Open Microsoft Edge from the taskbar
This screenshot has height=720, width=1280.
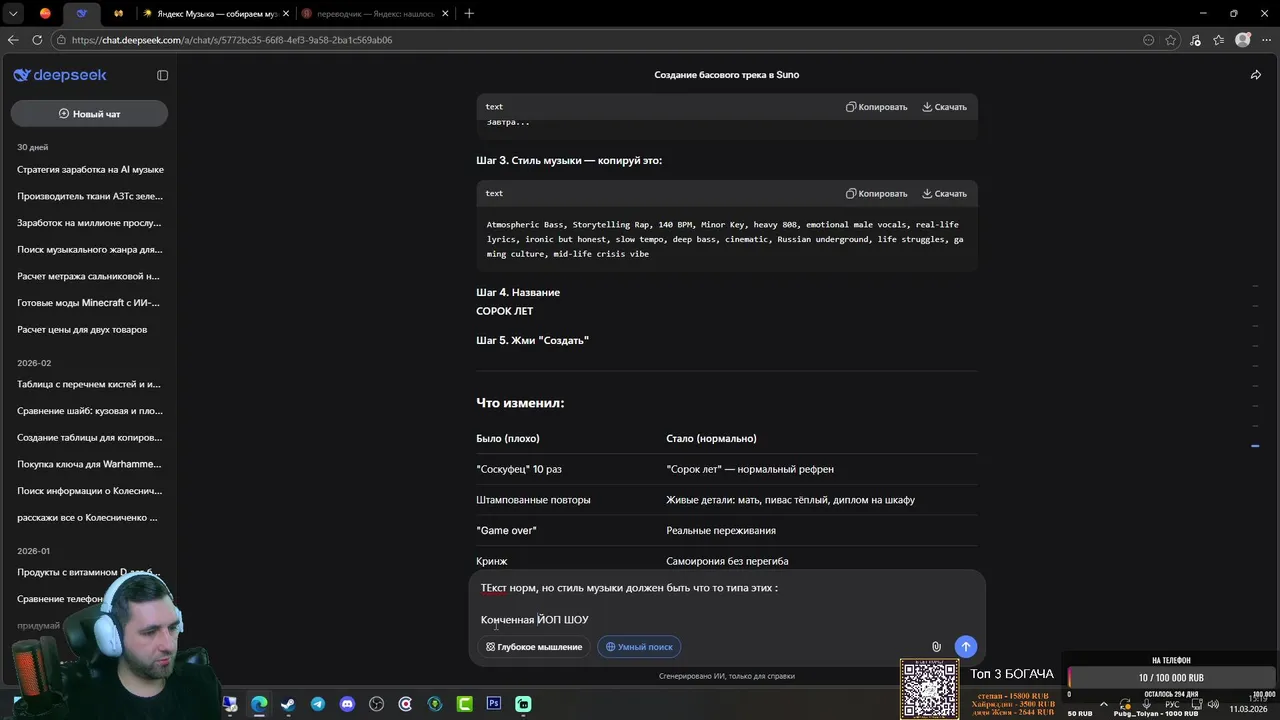[259, 704]
